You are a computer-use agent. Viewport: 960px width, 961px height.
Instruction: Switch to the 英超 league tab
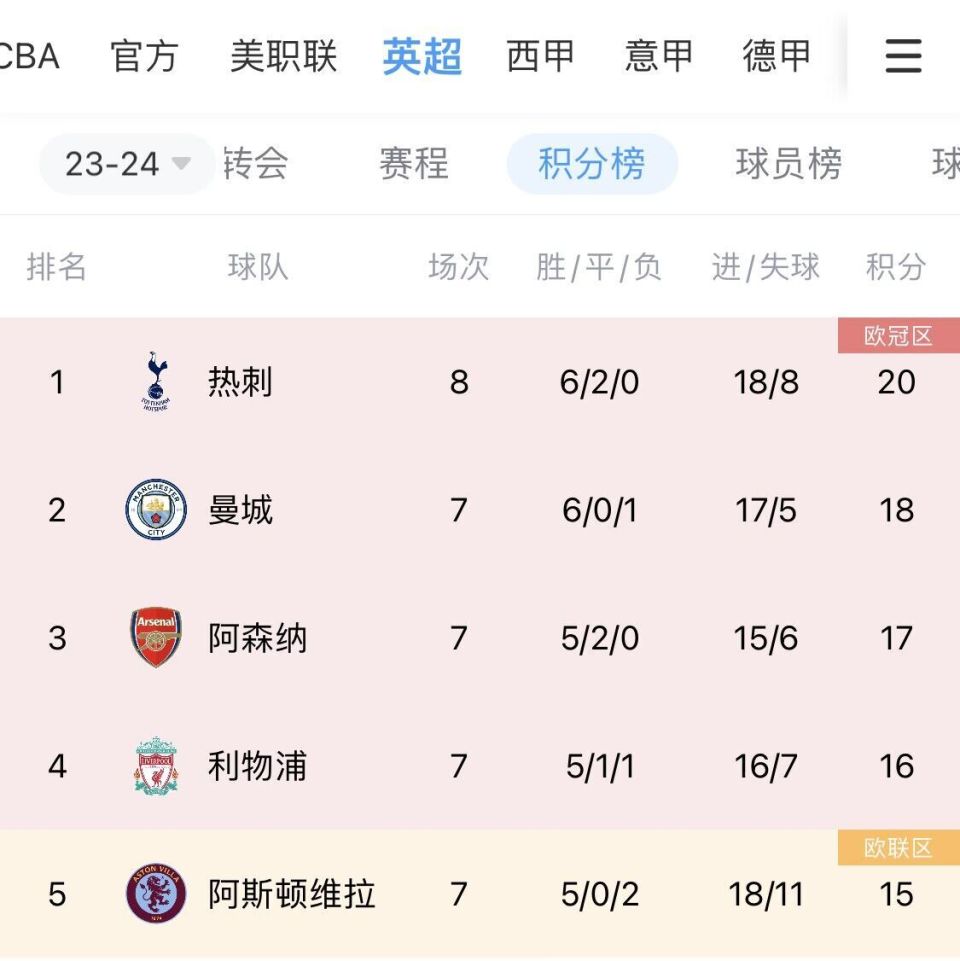click(421, 57)
